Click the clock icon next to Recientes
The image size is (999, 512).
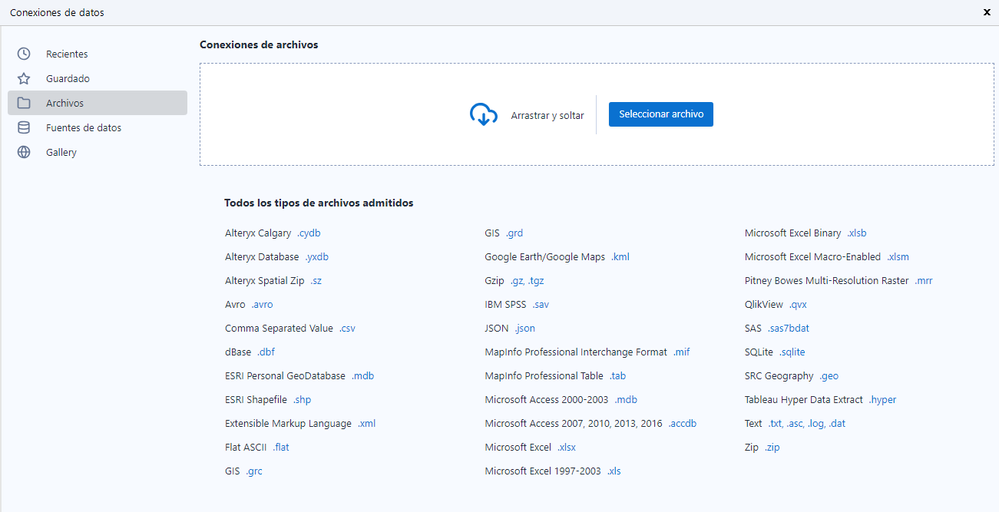24,54
